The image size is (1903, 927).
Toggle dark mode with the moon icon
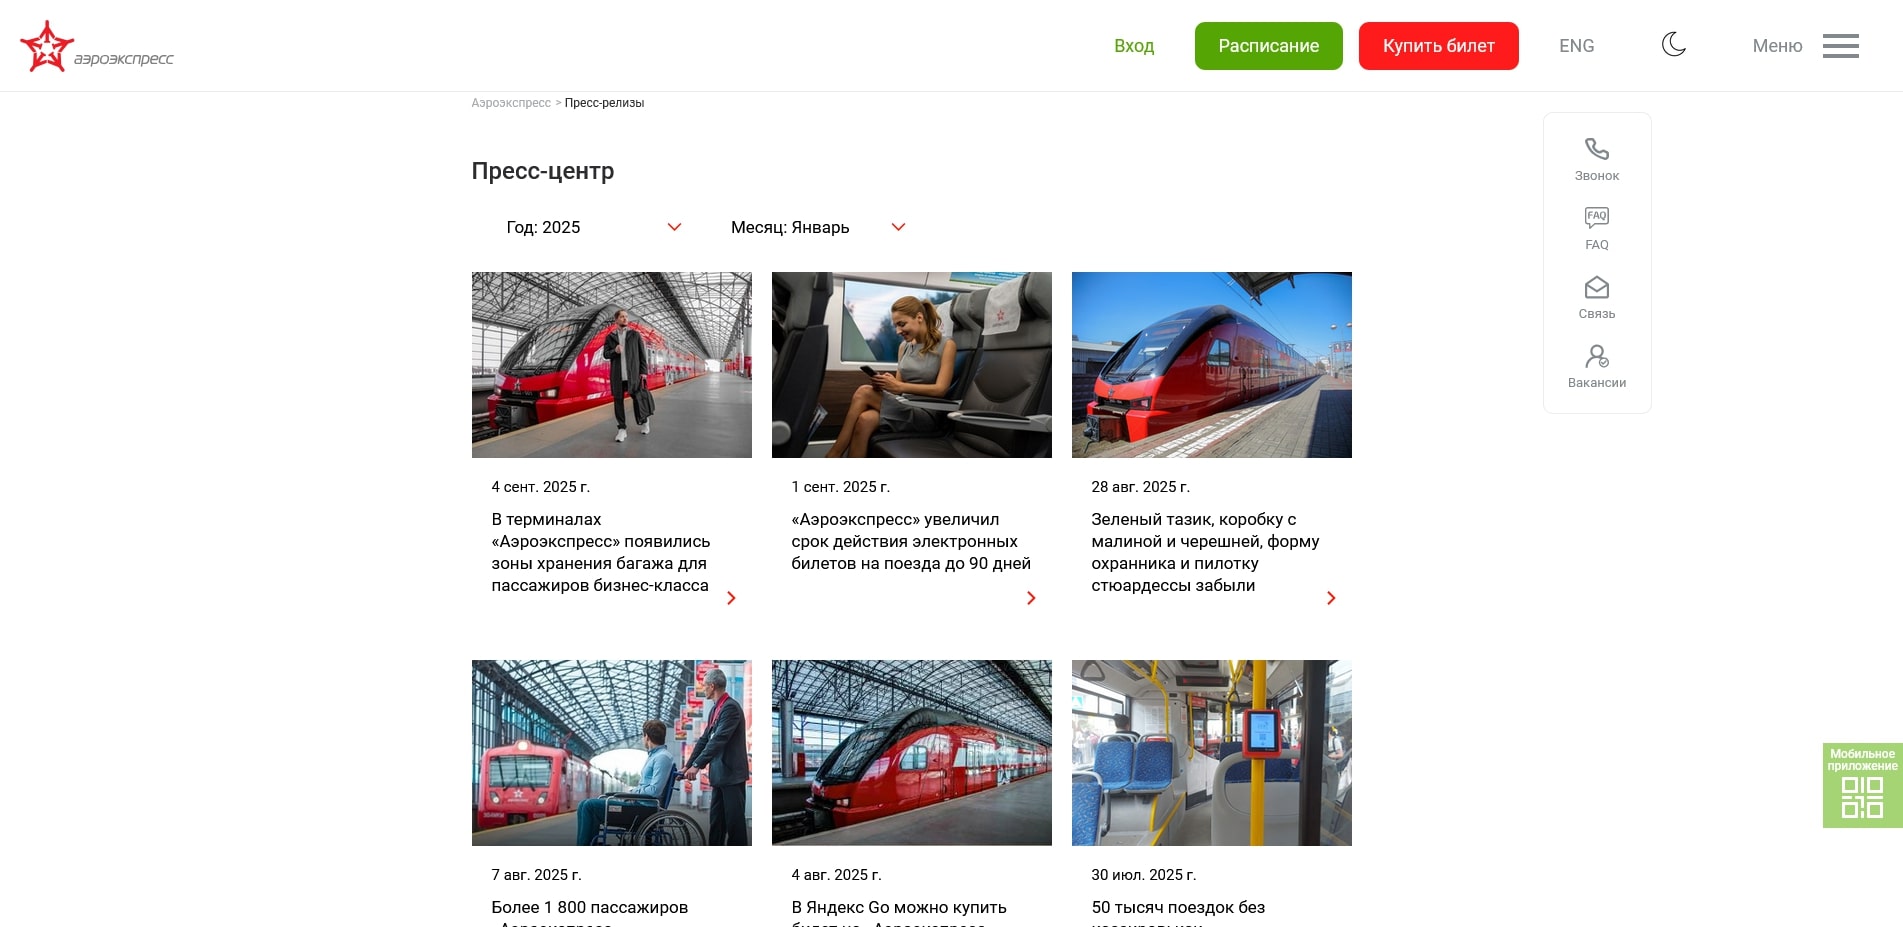coord(1673,45)
